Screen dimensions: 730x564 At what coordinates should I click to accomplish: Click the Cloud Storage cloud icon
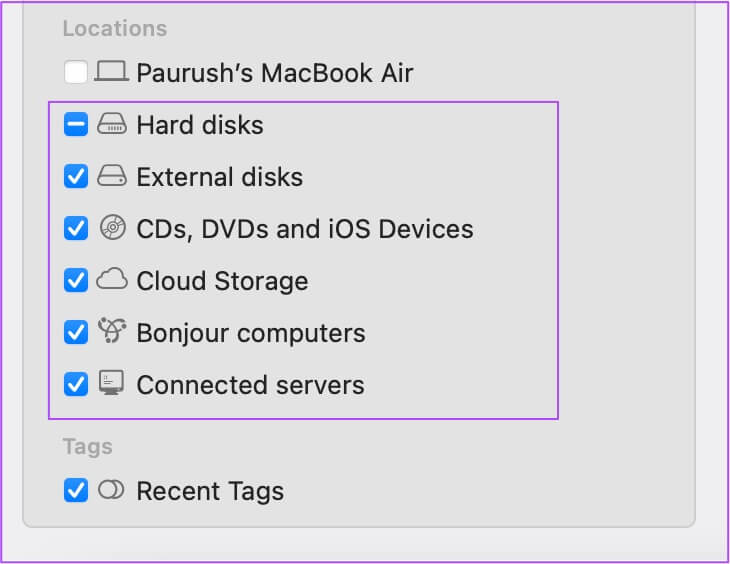click(x=112, y=281)
